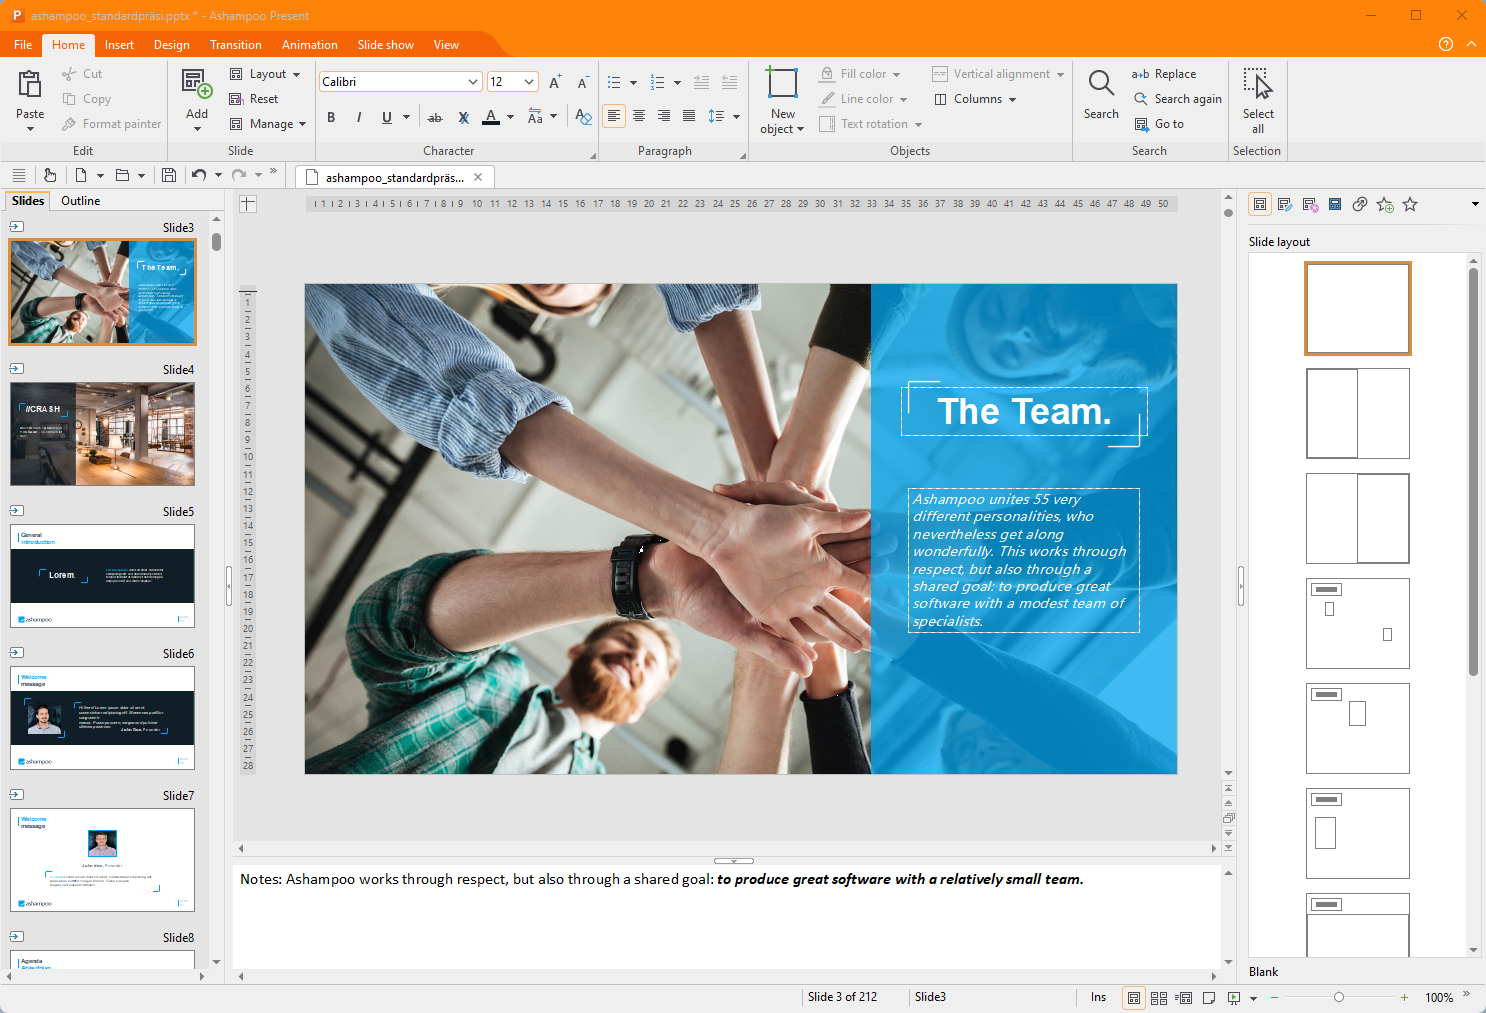
Task: Enable strikethrough formatting
Action: [x=434, y=117]
